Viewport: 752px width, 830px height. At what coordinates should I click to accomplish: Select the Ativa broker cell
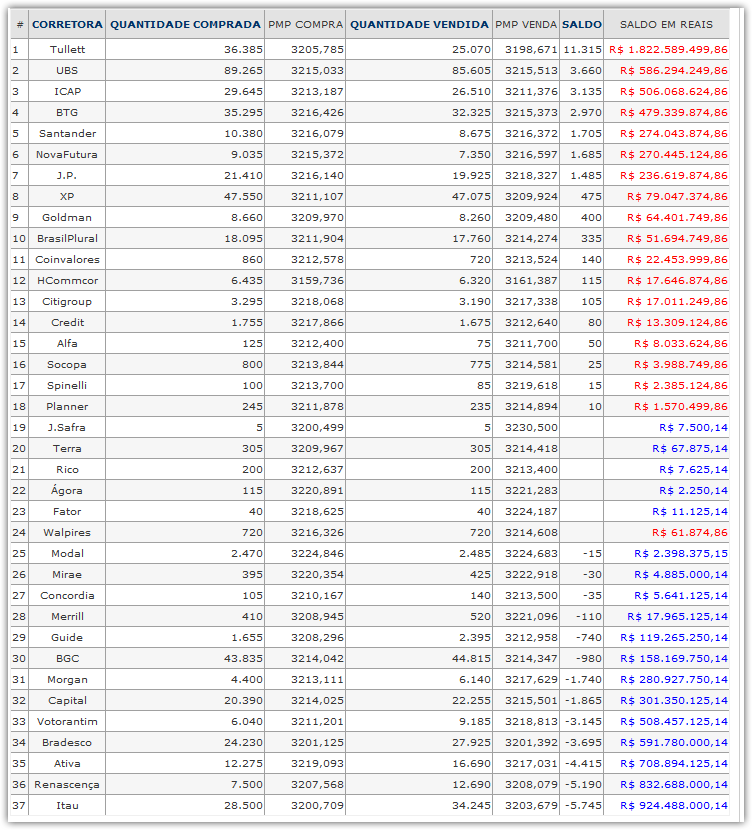[67, 763]
